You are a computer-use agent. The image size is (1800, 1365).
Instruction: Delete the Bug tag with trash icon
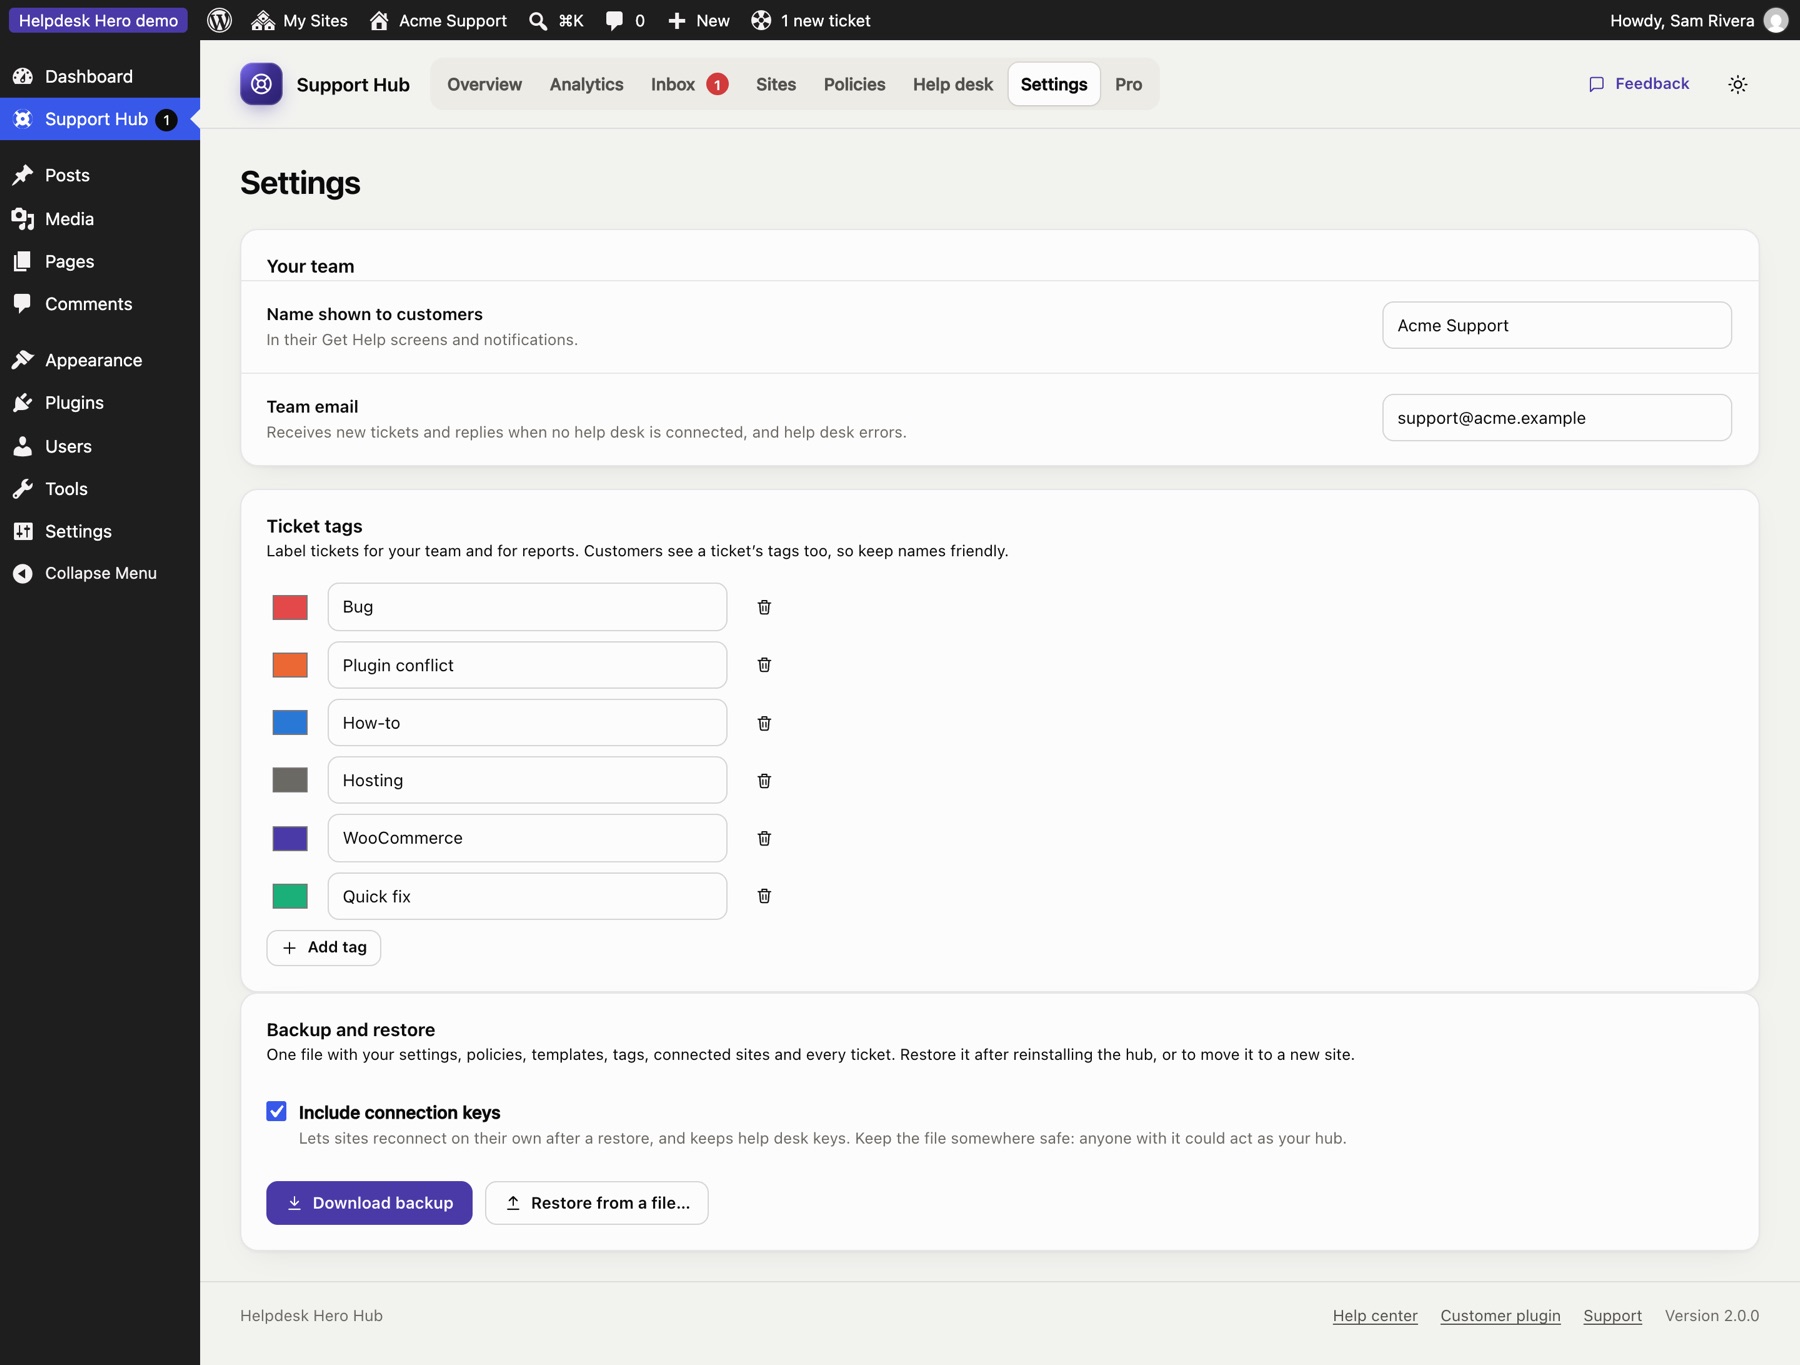coord(764,607)
